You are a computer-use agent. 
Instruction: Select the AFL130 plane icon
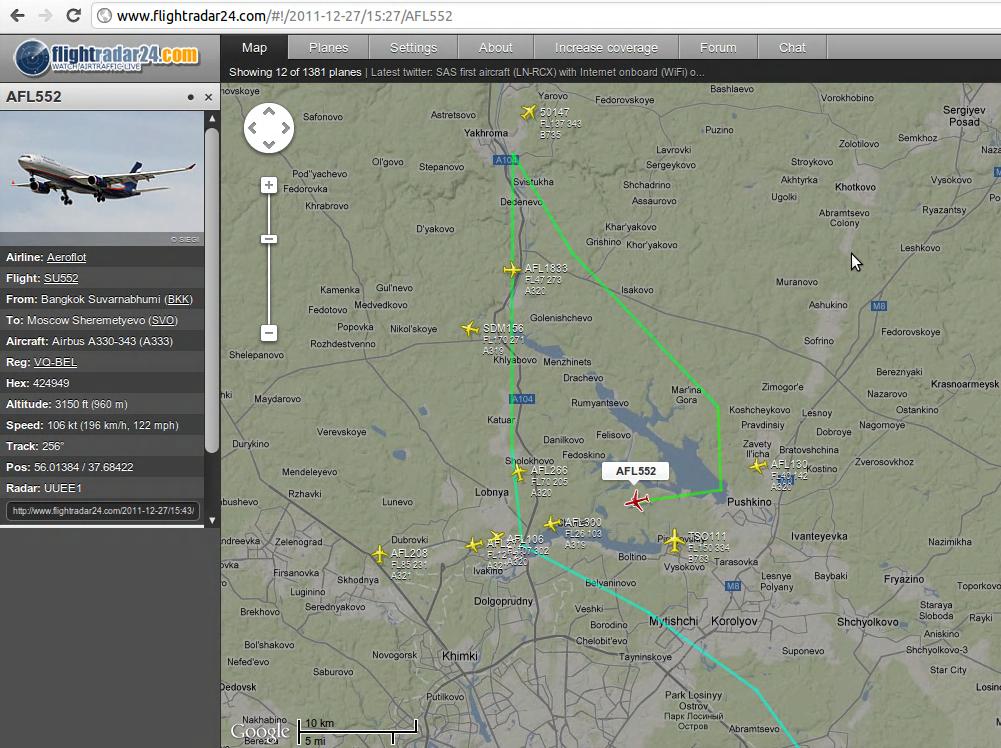[758, 466]
